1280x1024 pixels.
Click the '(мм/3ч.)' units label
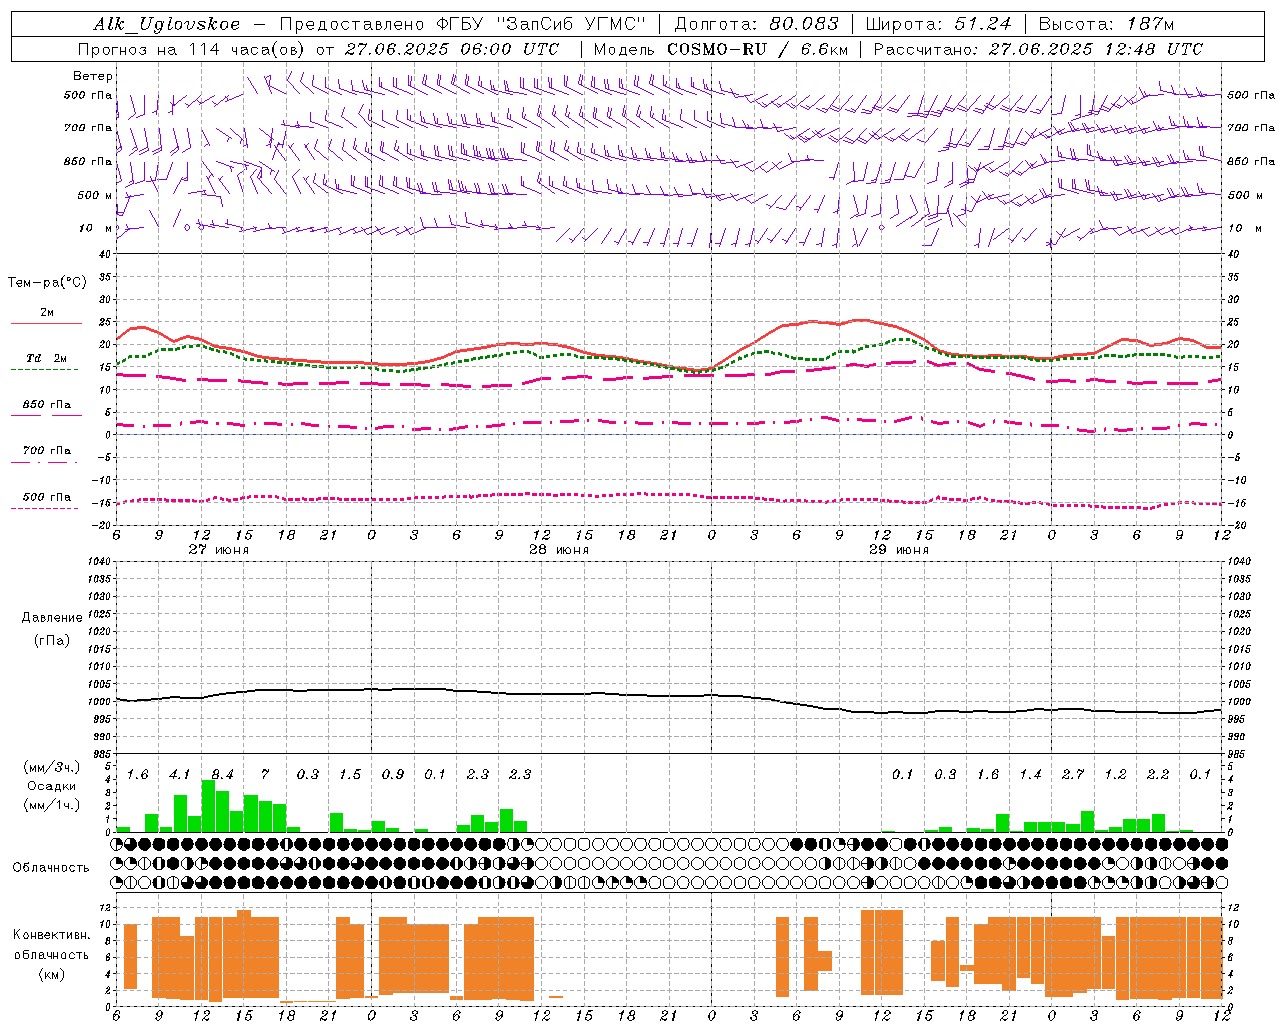[x=51, y=767]
